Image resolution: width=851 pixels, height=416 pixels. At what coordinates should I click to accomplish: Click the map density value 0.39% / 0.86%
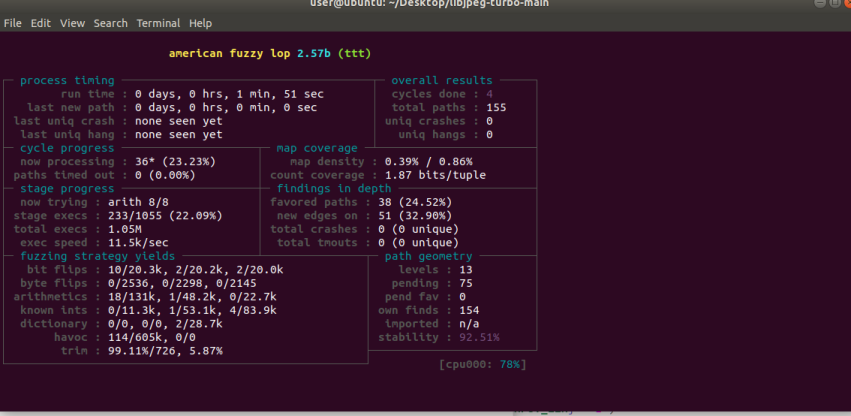pyautogui.click(x=429, y=162)
